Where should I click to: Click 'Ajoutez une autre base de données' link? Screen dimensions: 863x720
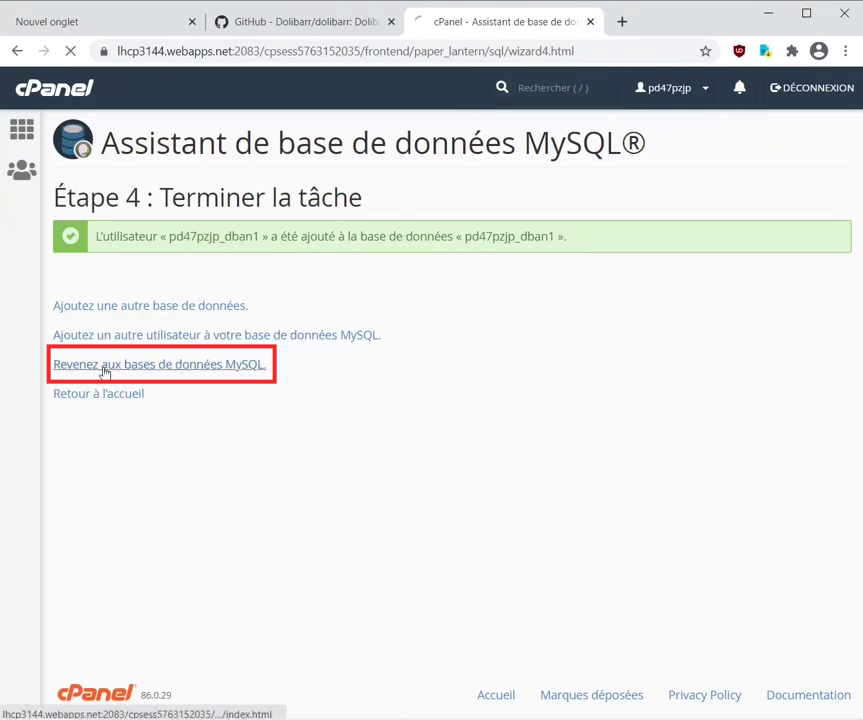click(x=150, y=306)
